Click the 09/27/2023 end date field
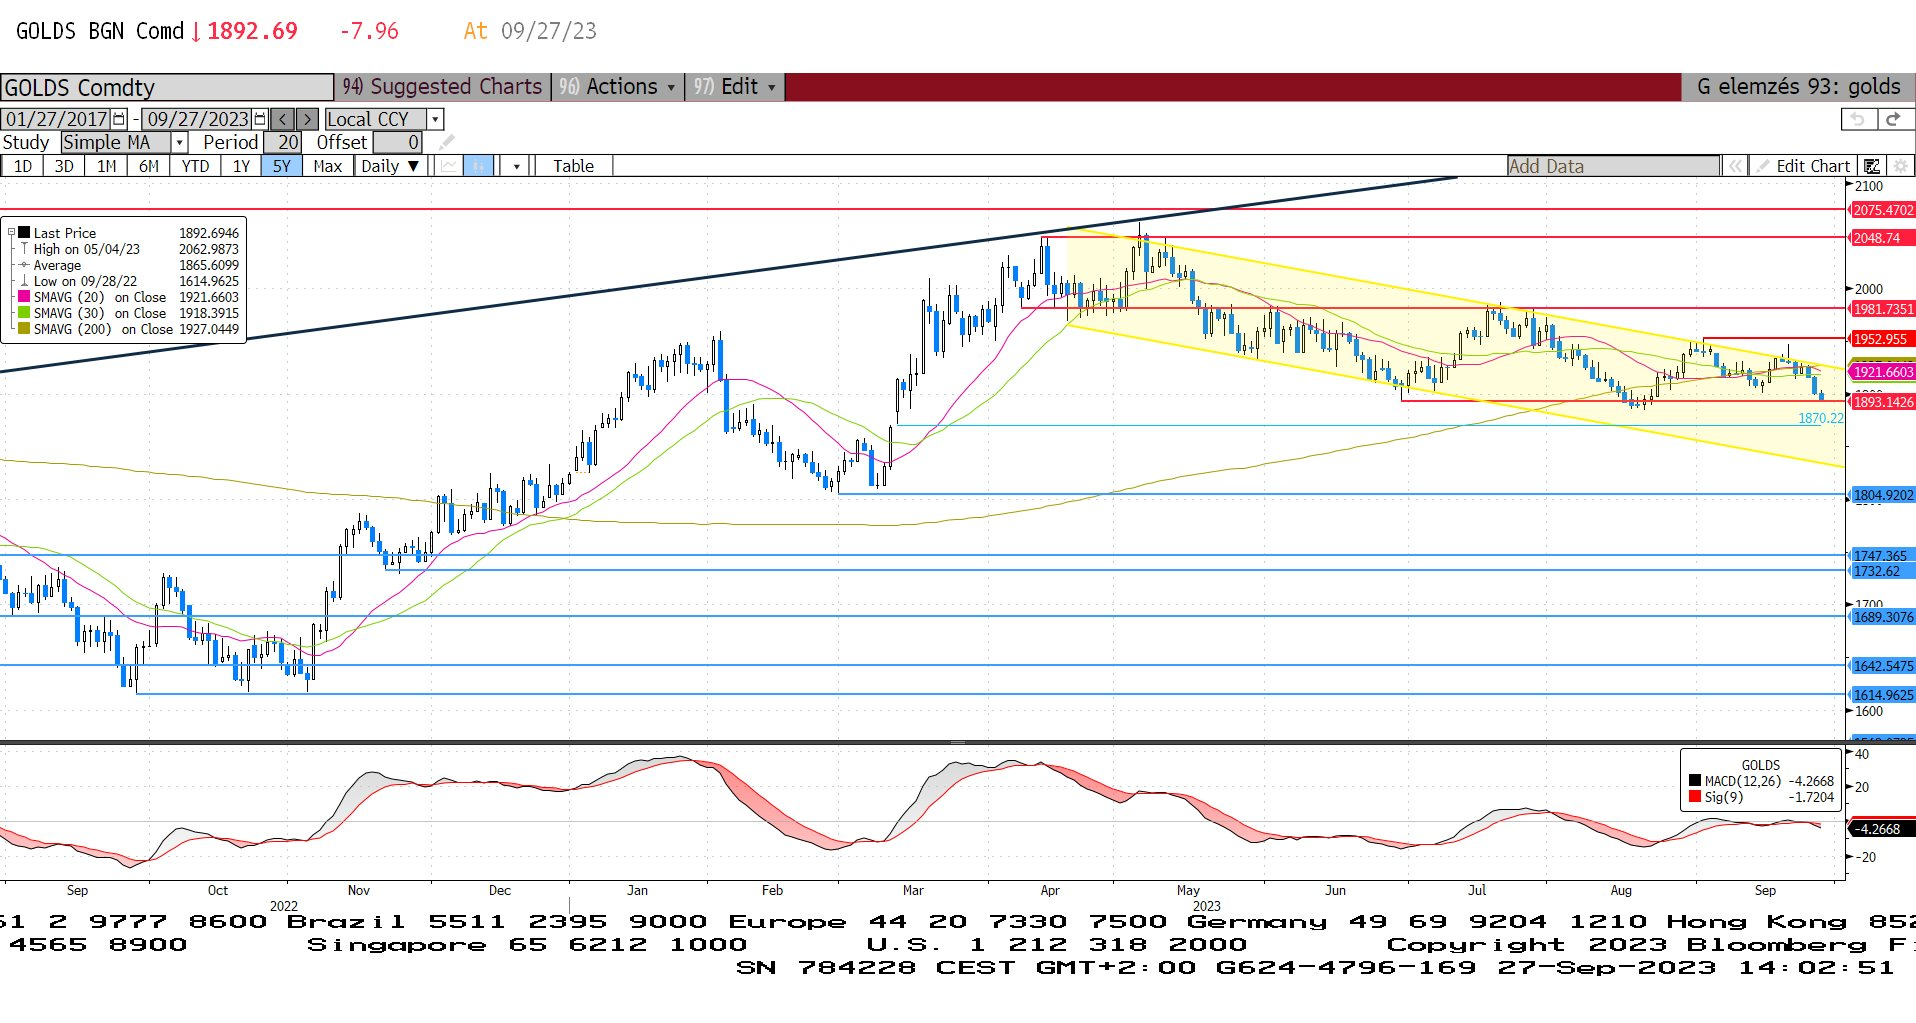Screen dimensions: 1916x1023 198,119
